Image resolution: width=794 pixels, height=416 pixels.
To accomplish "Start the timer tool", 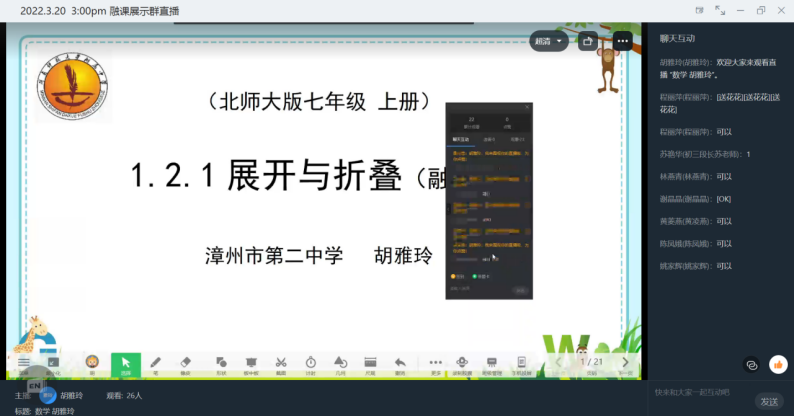I will click(x=311, y=363).
